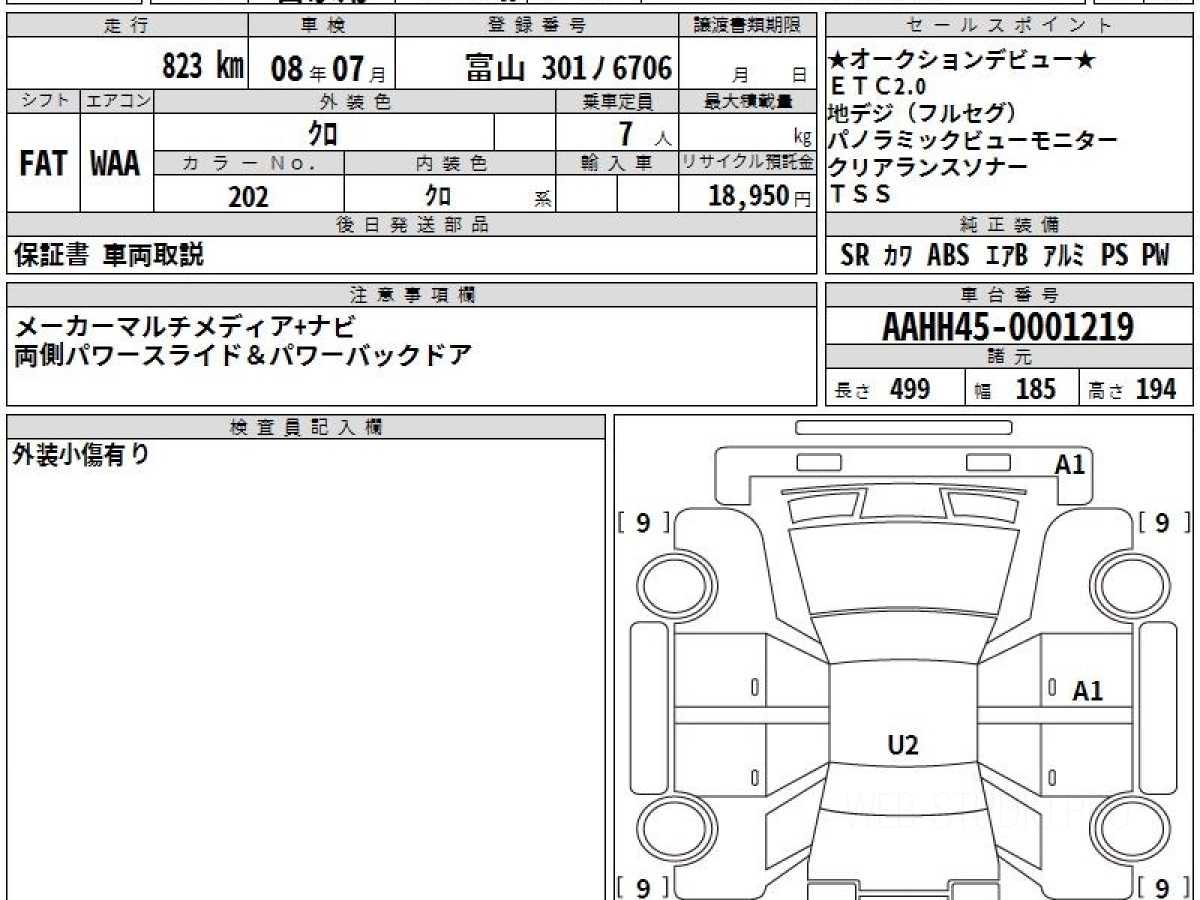Select the 車検 header cell
1200x900 pixels.
(321, 26)
